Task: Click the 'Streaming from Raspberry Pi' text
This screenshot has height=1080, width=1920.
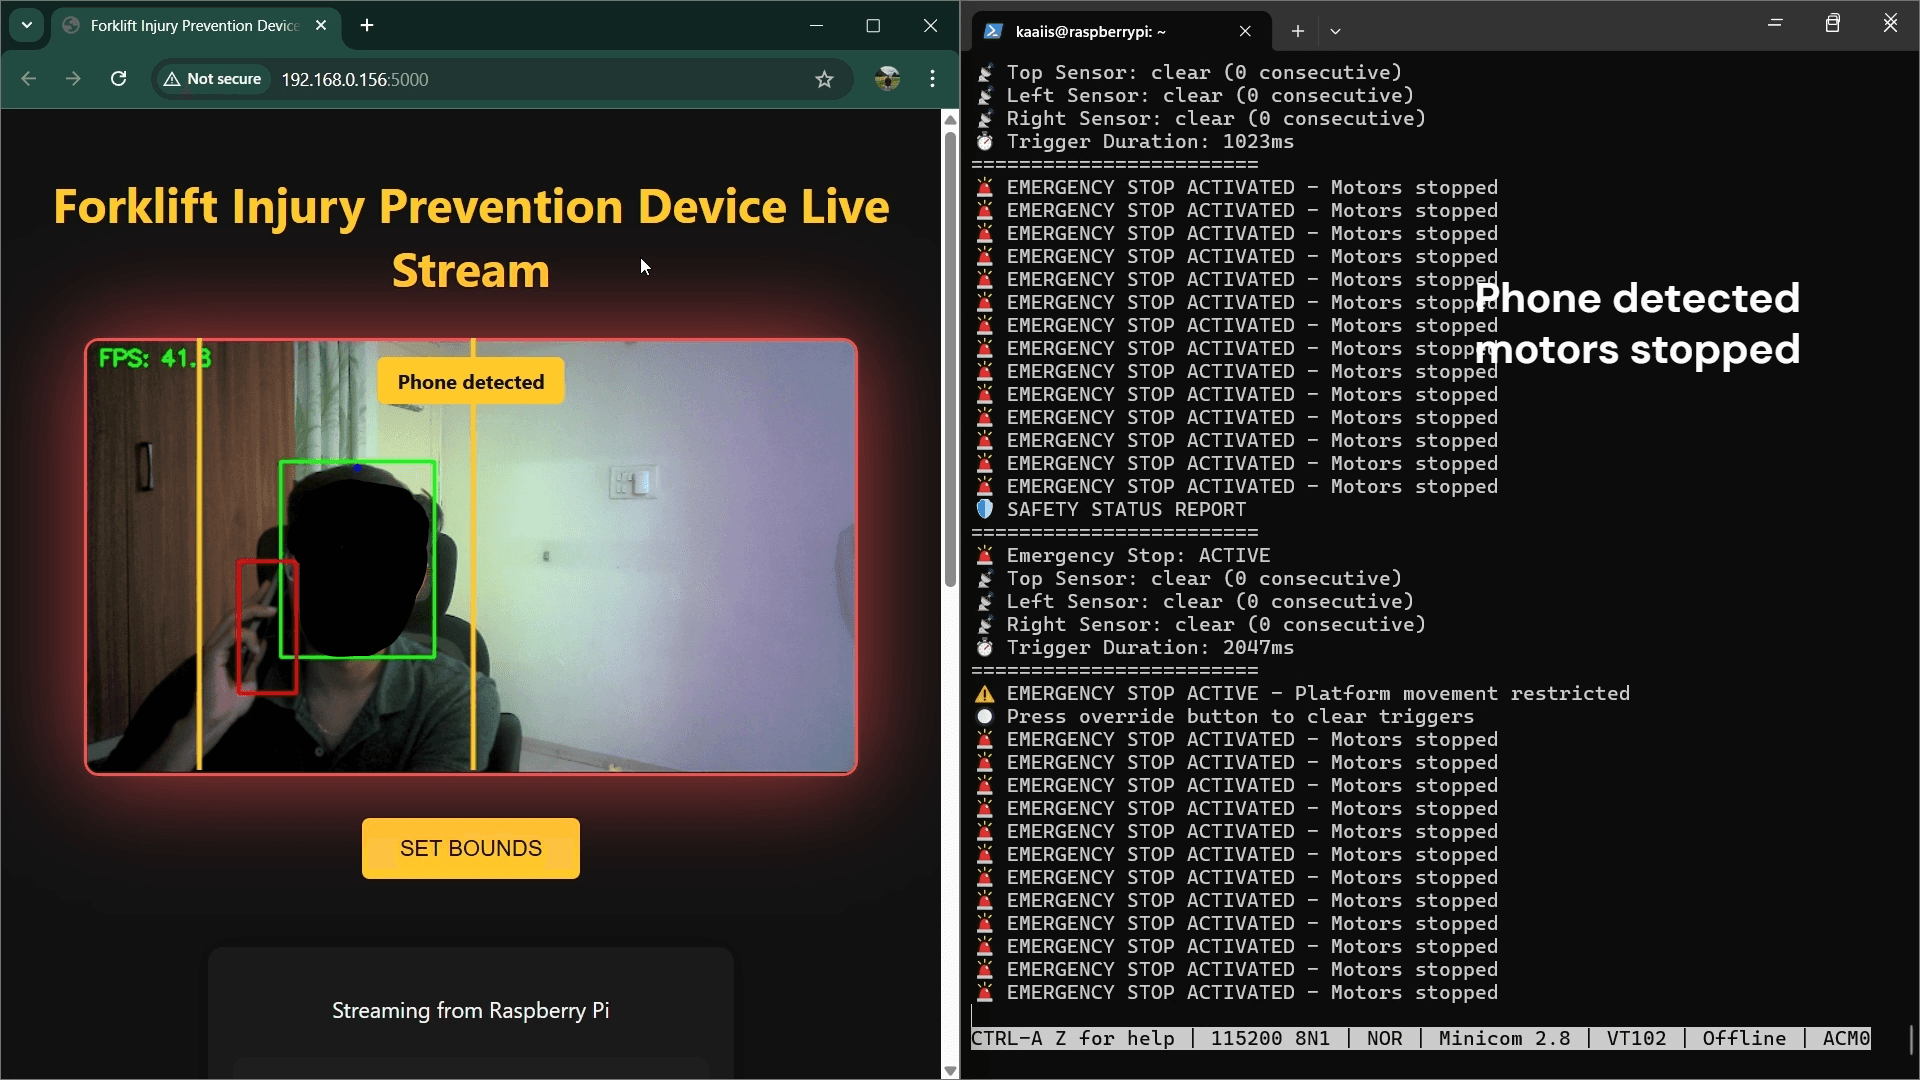Action: pyautogui.click(x=471, y=1011)
